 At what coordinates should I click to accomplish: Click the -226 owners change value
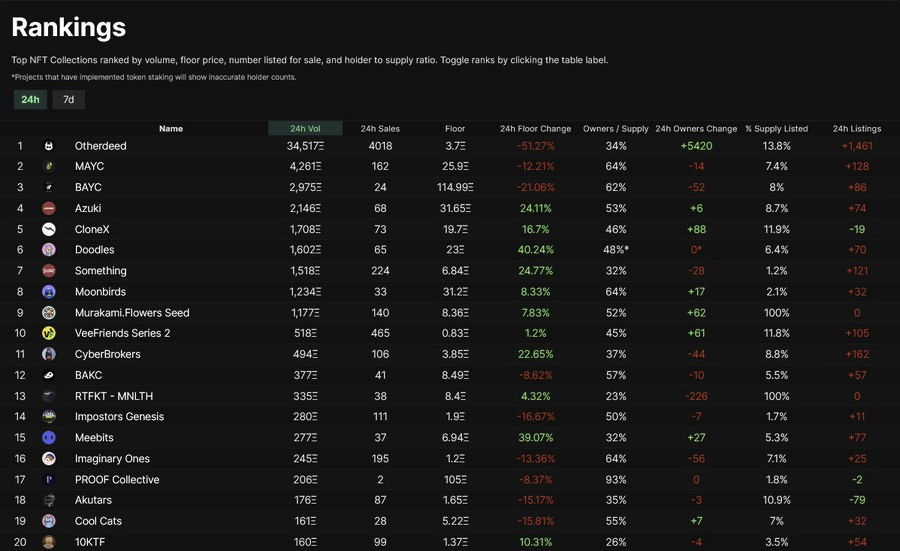pyautogui.click(x=696, y=396)
